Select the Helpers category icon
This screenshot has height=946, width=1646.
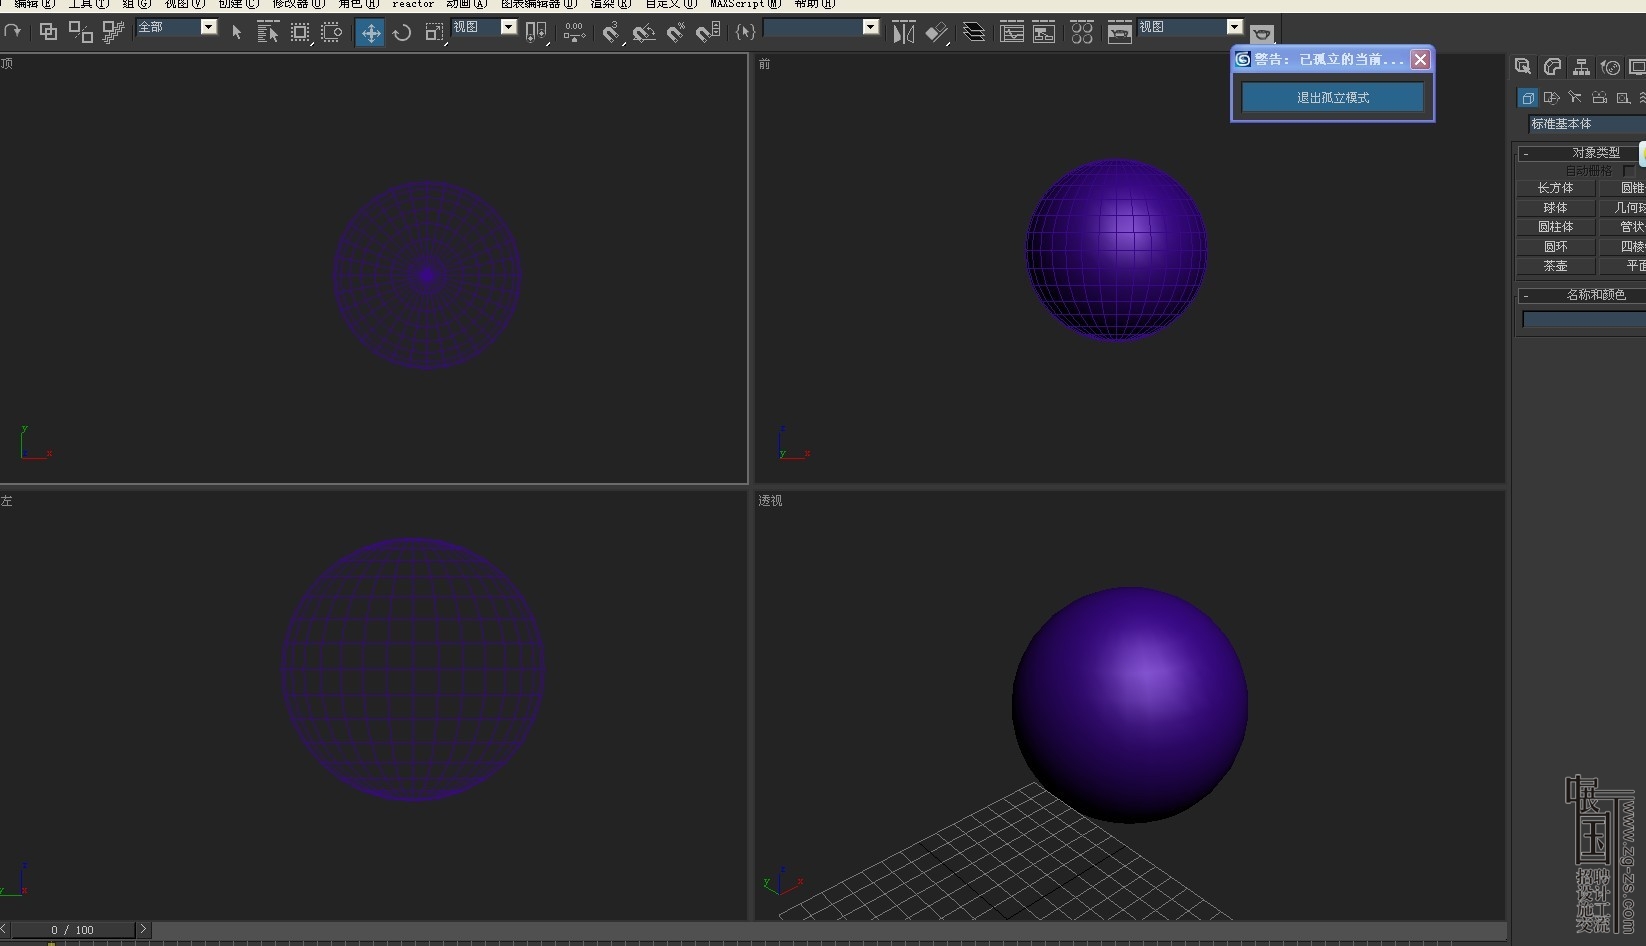1623,97
